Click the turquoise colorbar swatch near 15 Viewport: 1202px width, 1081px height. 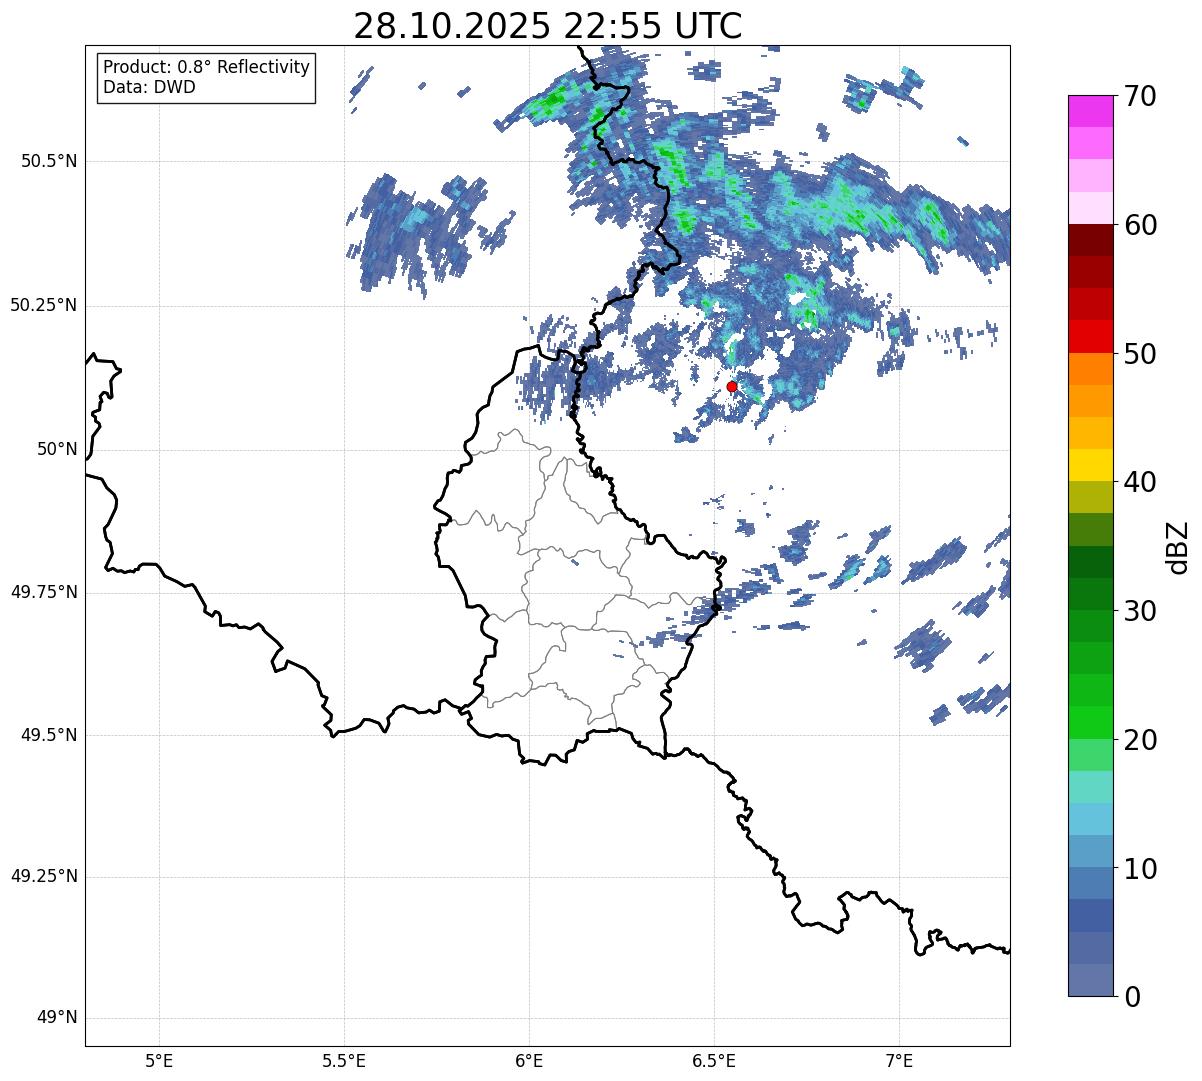[x=1091, y=786]
